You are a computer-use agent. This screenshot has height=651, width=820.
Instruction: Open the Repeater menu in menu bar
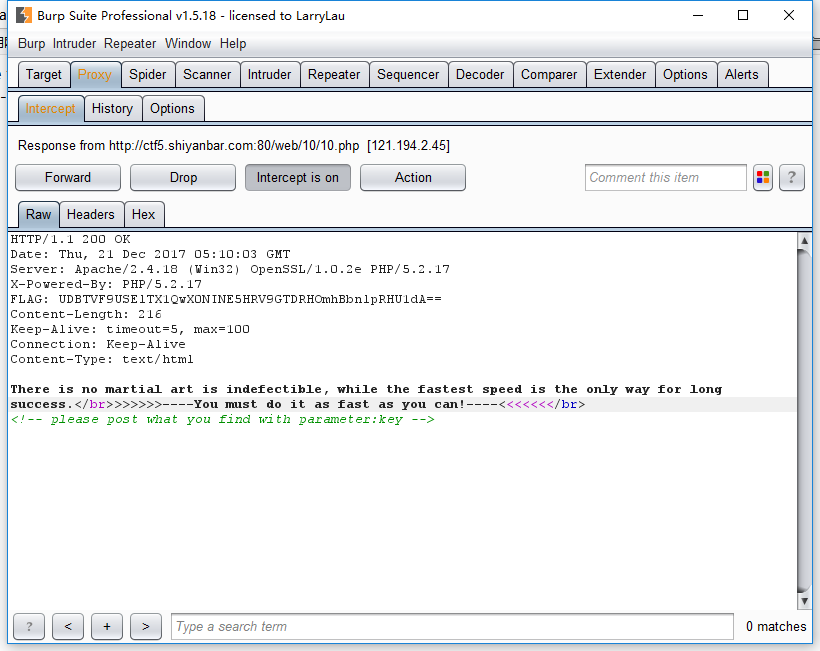pyautogui.click(x=130, y=44)
